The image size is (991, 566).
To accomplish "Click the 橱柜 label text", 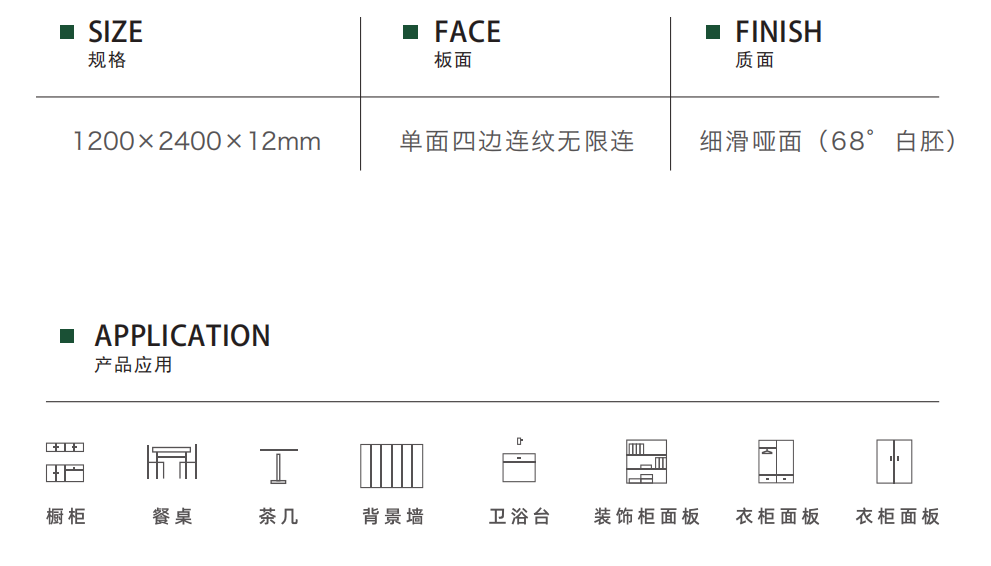I will pyautogui.click(x=66, y=517).
